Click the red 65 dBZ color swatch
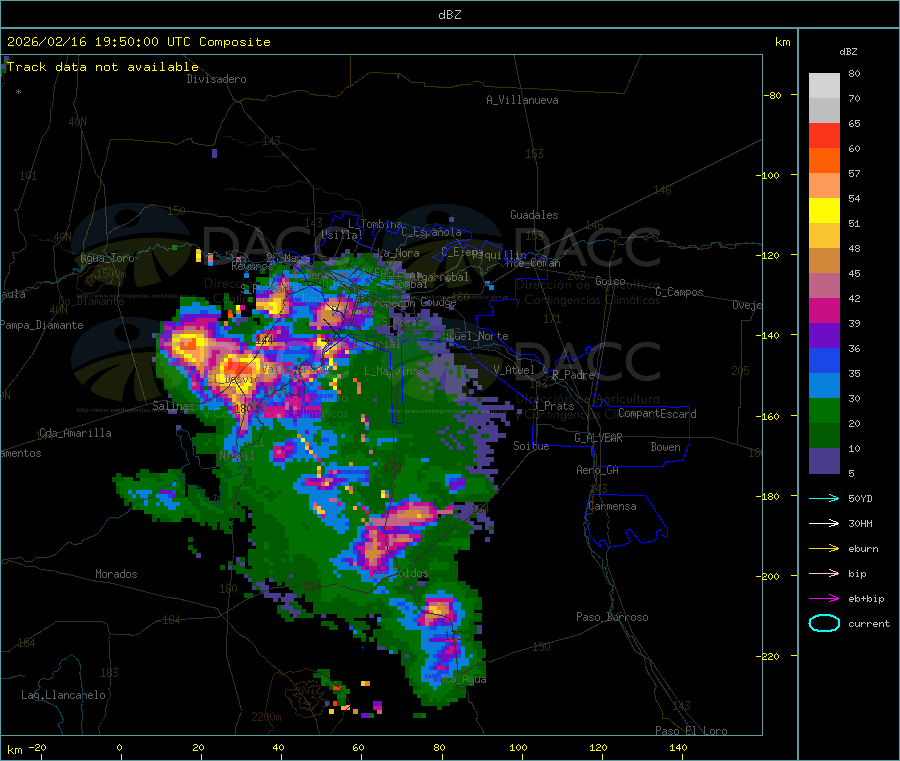The width and height of the screenshot is (900, 761). [x=824, y=135]
